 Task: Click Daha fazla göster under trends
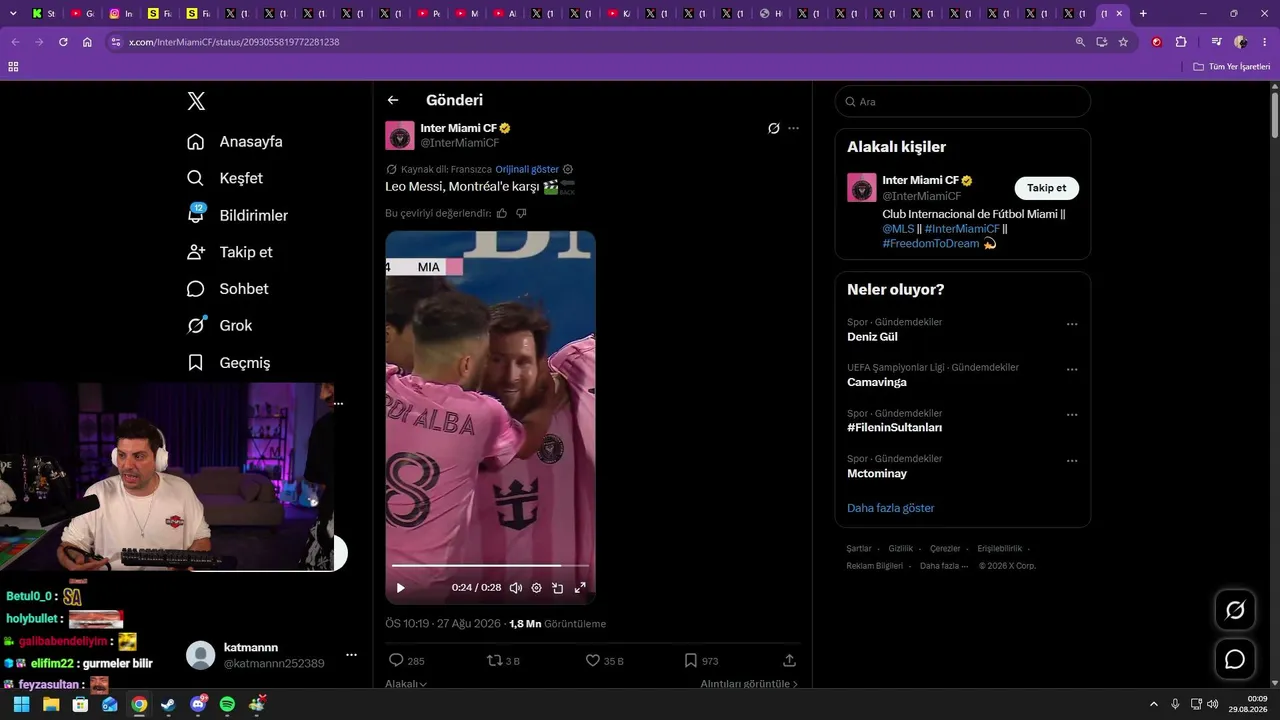tap(891, 508)
